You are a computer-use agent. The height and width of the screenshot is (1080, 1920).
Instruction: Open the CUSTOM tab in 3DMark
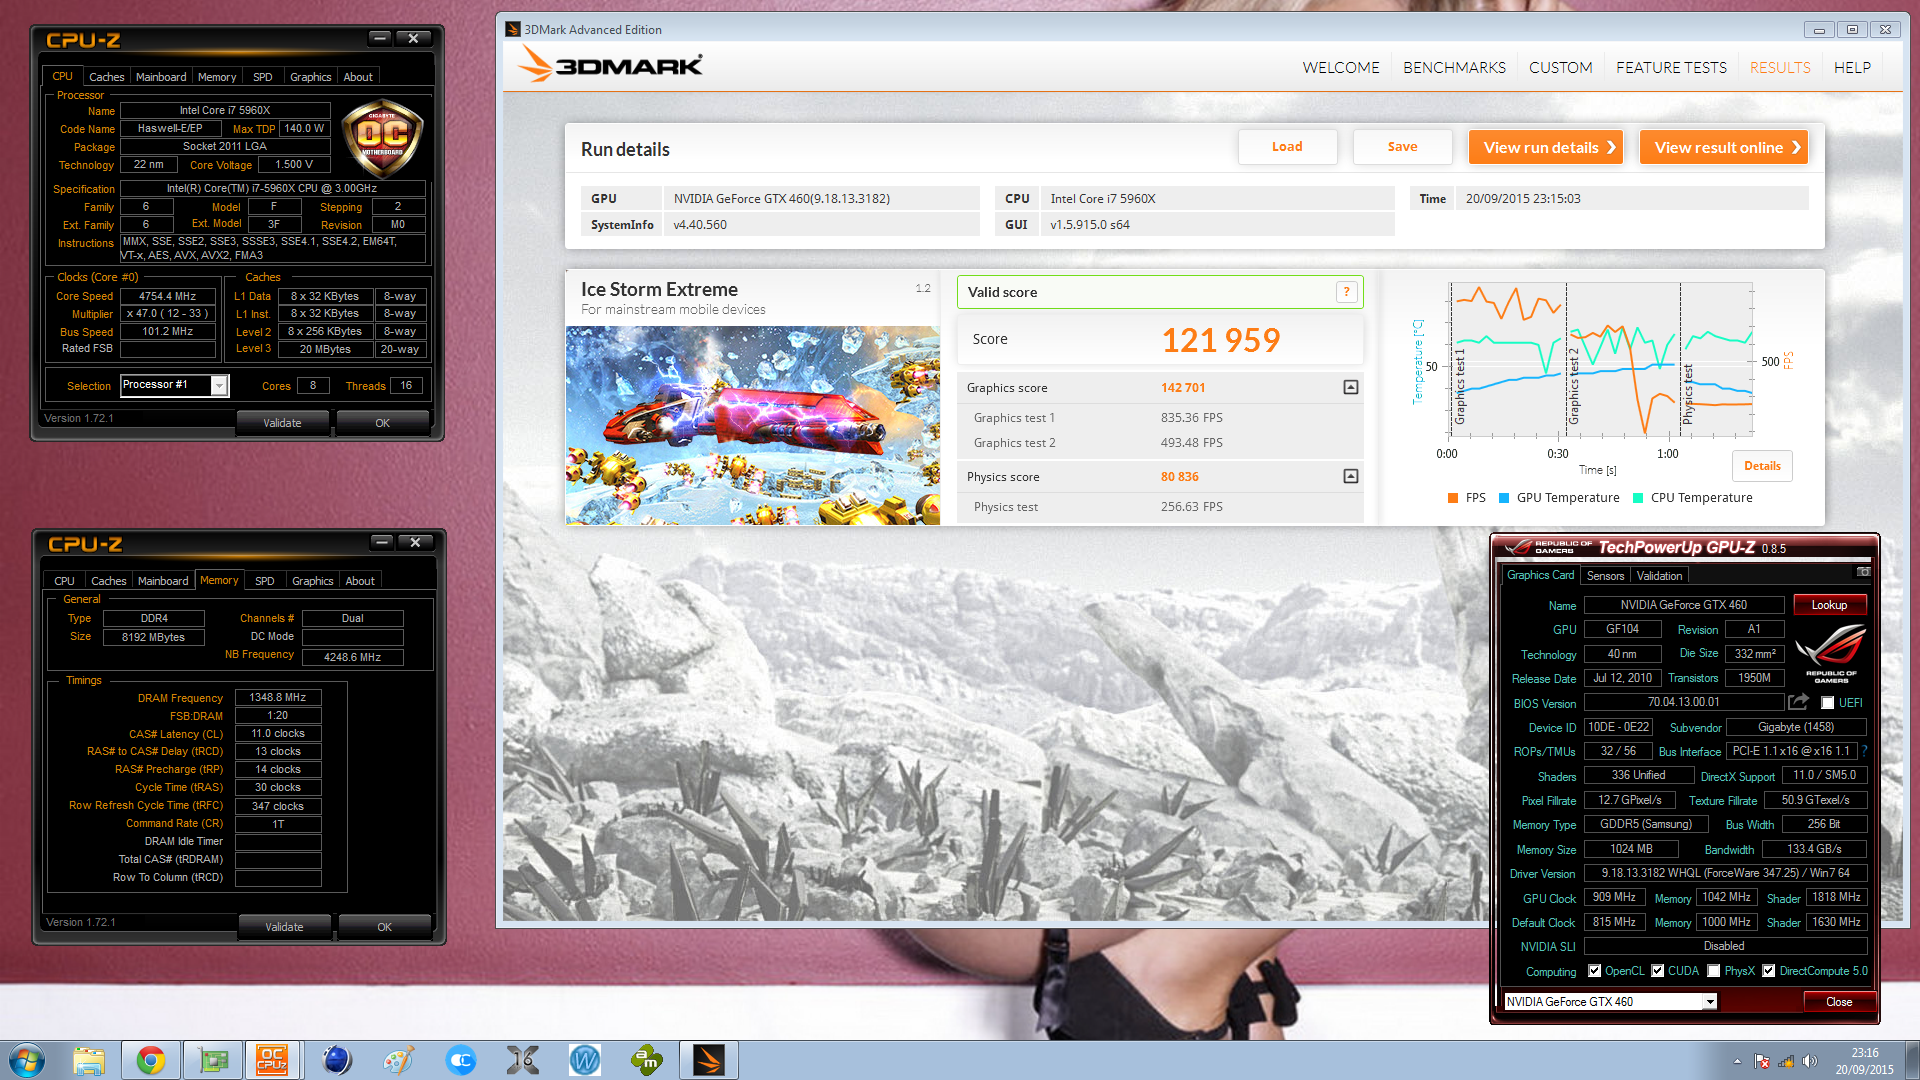pyautogui.click(x=1560, y=67)
